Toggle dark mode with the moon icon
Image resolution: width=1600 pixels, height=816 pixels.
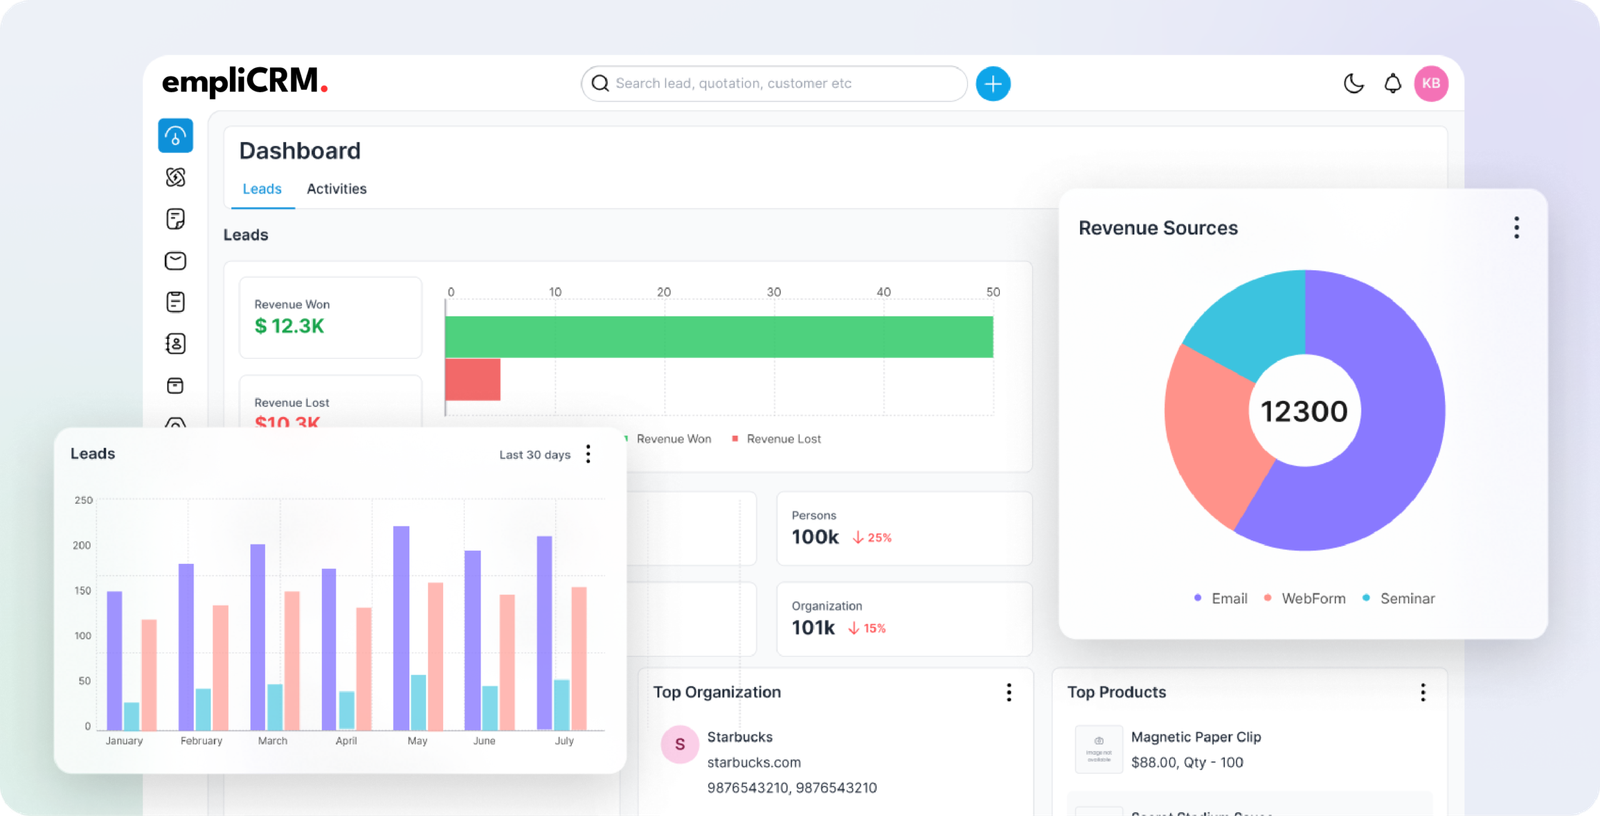pyautogui.click(x=1353, y=84)
